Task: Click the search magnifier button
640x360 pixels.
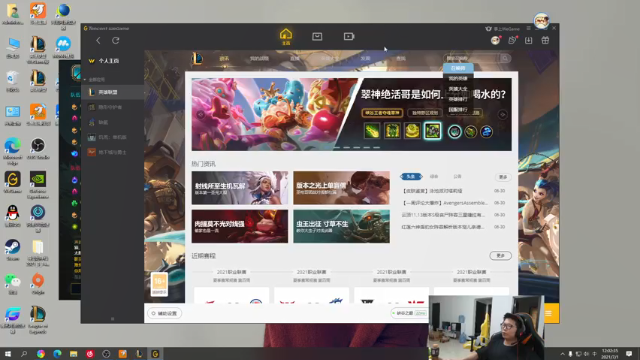Action: (505, 58)
